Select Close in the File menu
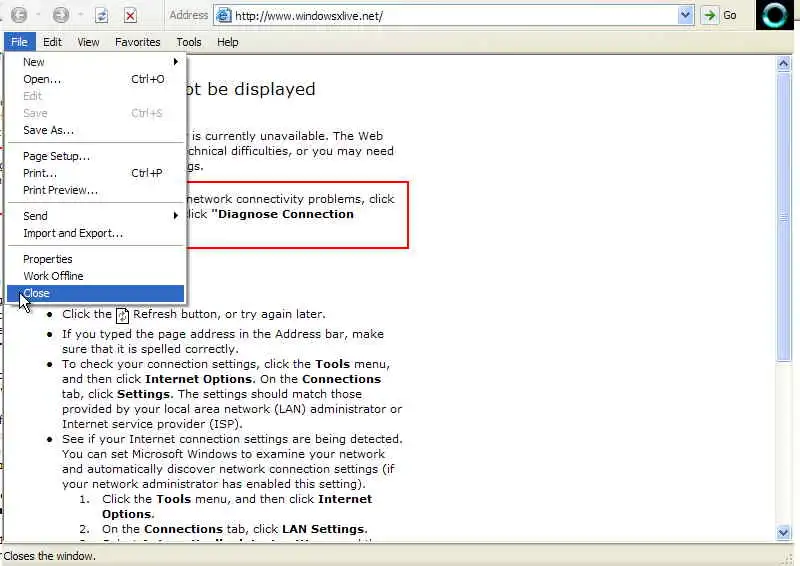Image resolution: width=800 pixels, height=566 pixels. 95,293
